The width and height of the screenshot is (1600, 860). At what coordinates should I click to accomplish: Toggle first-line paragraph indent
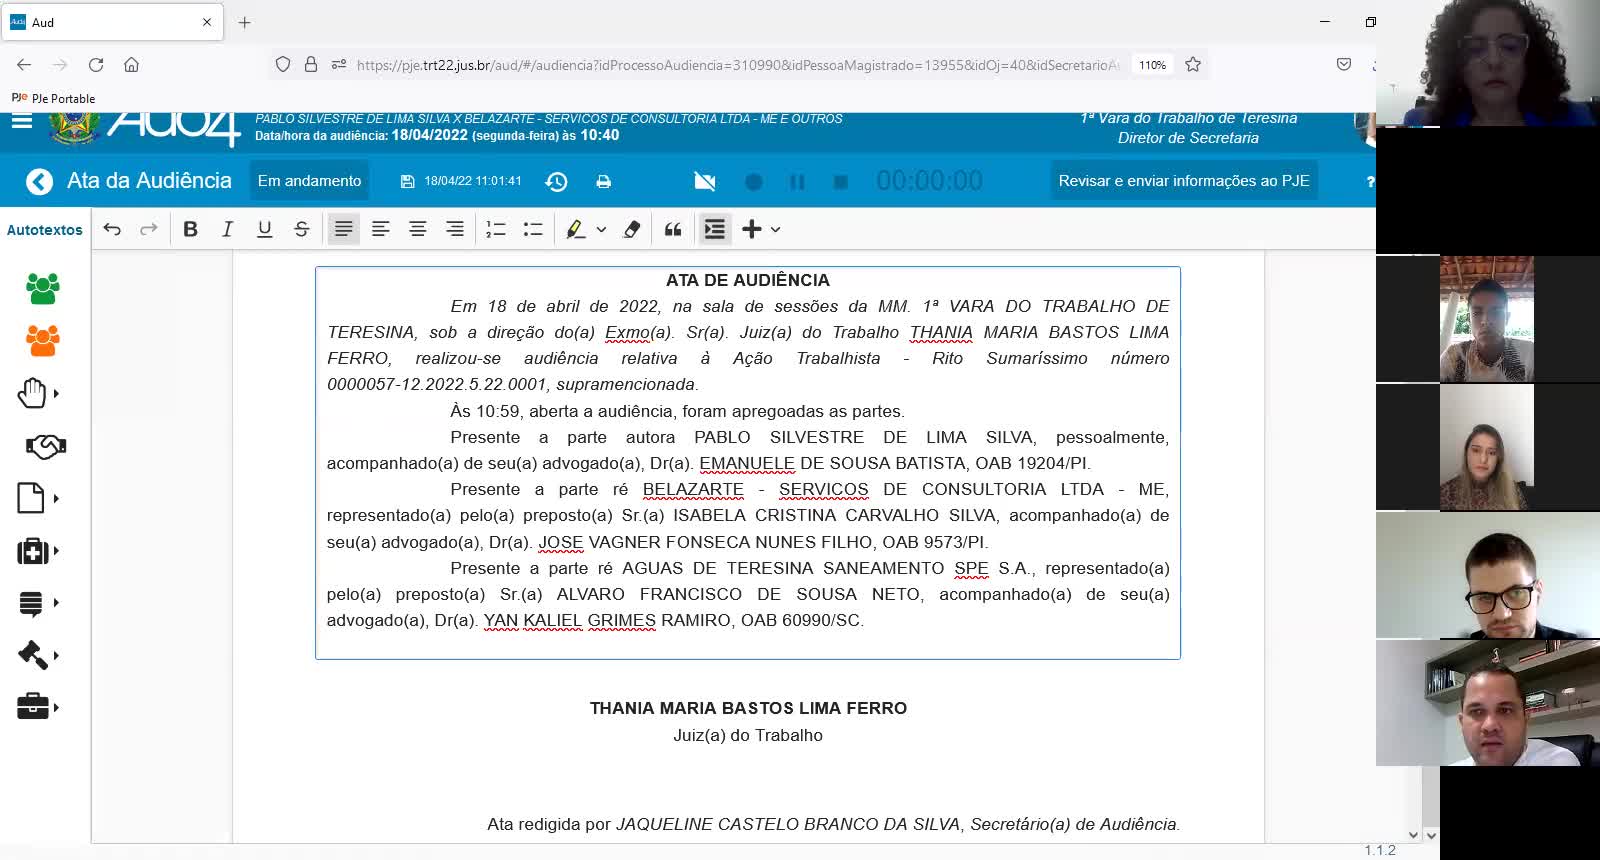715,229
